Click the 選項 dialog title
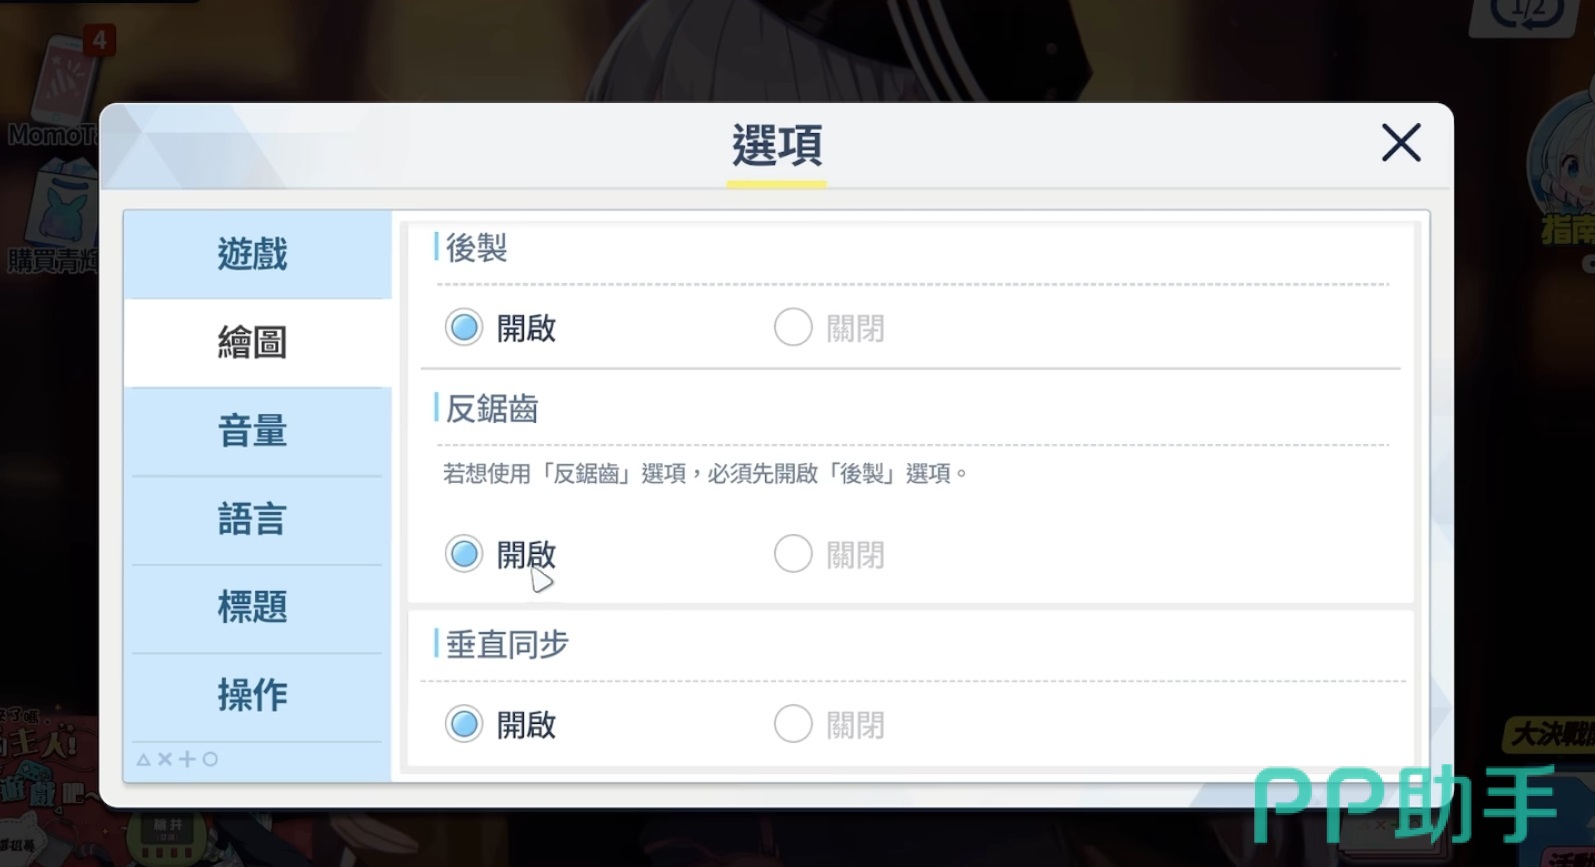 pyautogui.click(x=777, y=146)
